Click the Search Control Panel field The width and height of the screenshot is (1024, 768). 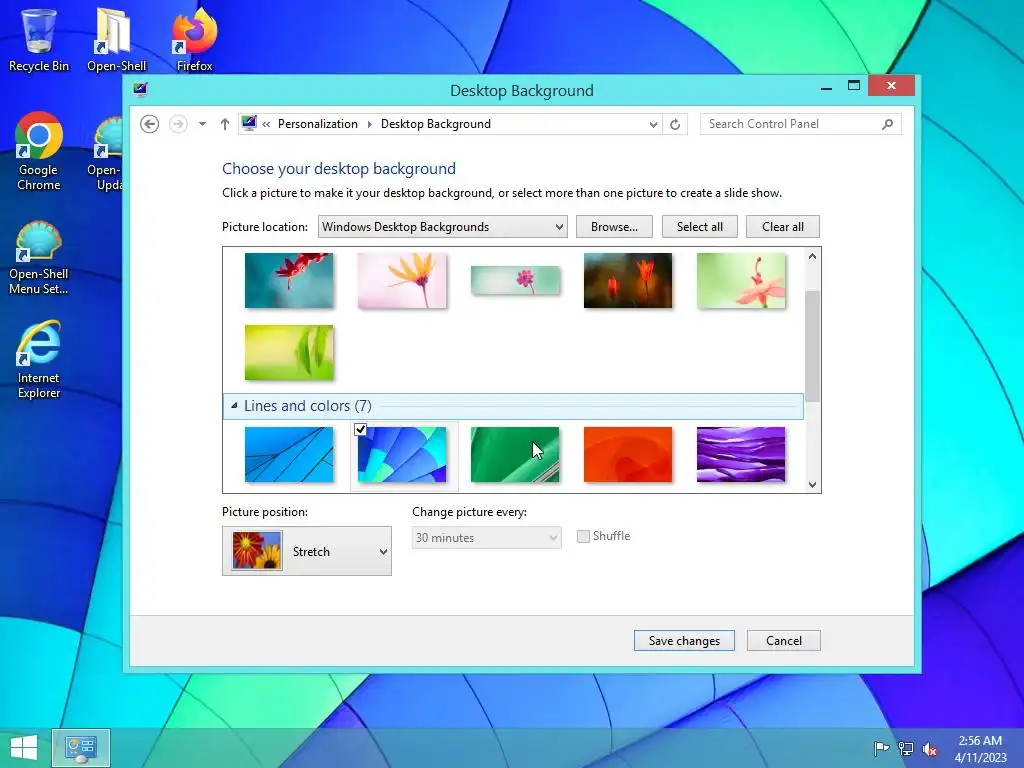tap(801, 124)
